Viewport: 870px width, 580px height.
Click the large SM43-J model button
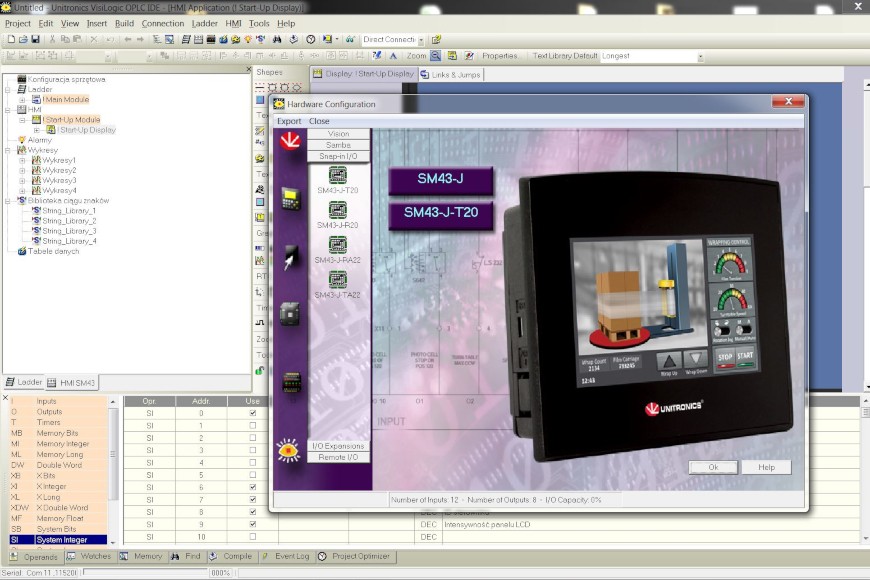pos(441,179)
